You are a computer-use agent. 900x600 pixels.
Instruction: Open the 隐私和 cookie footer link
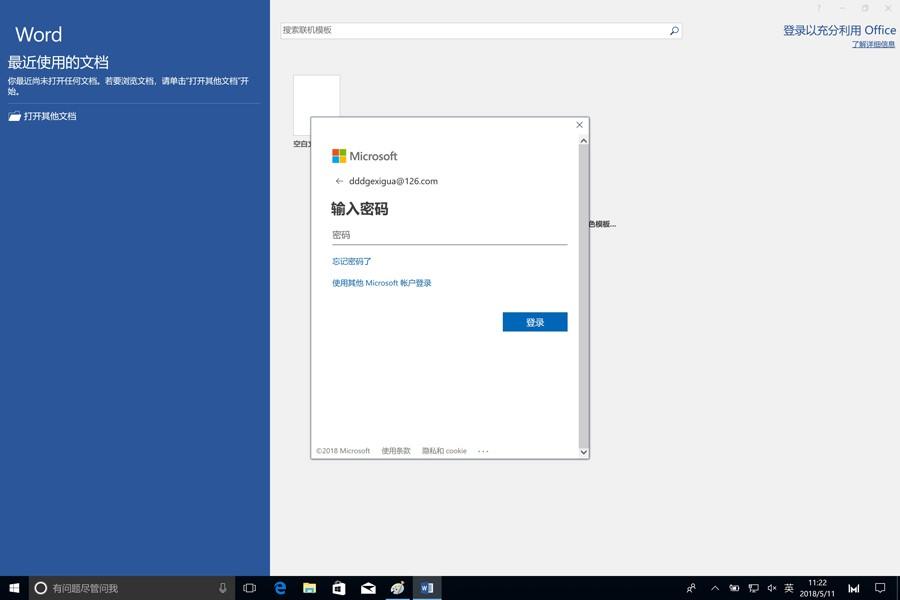[444, 451]
